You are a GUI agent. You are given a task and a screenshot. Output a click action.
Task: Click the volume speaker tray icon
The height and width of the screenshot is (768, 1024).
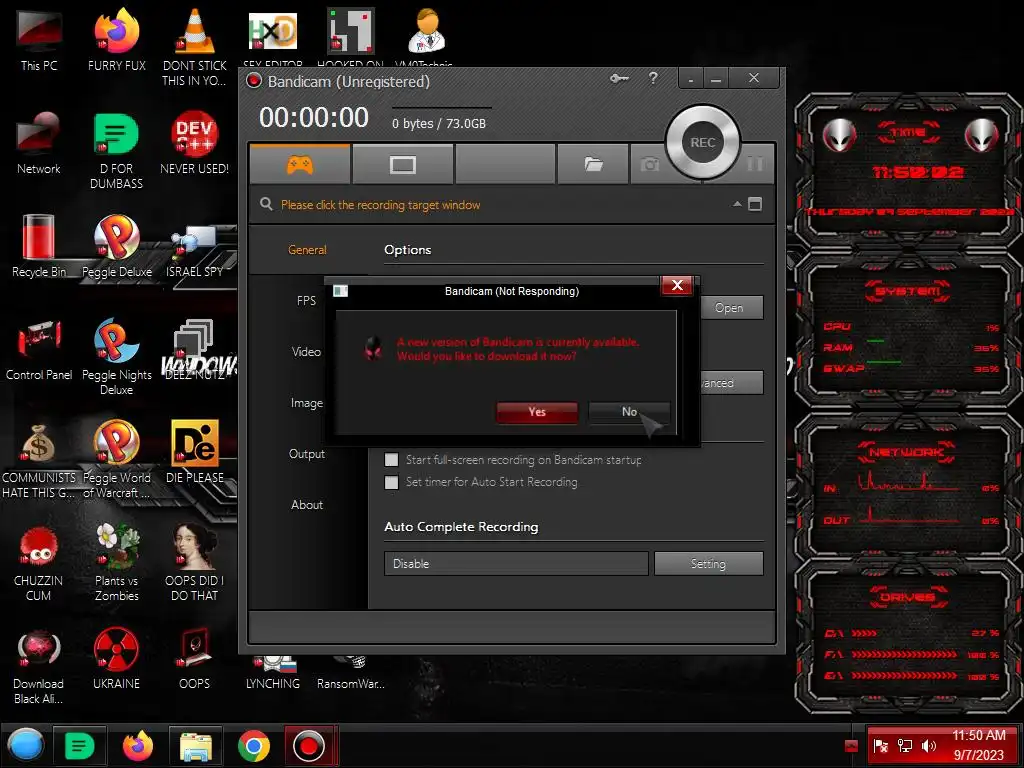click(928, 746)
